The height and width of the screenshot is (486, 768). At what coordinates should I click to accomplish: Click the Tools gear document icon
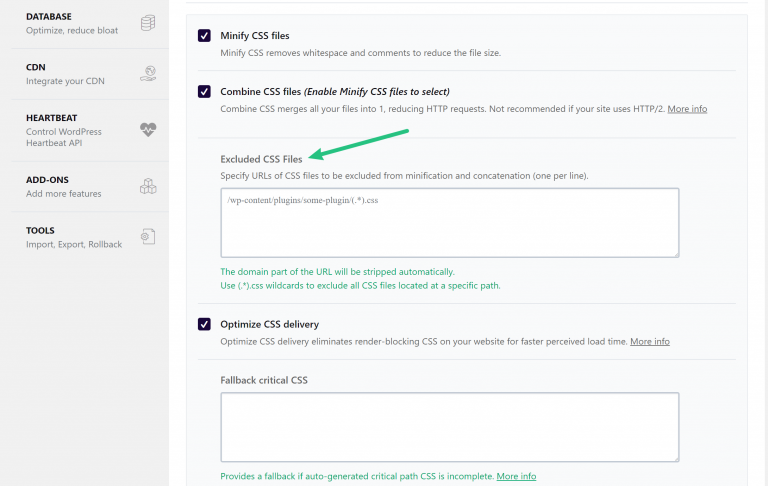pos(148,237)
